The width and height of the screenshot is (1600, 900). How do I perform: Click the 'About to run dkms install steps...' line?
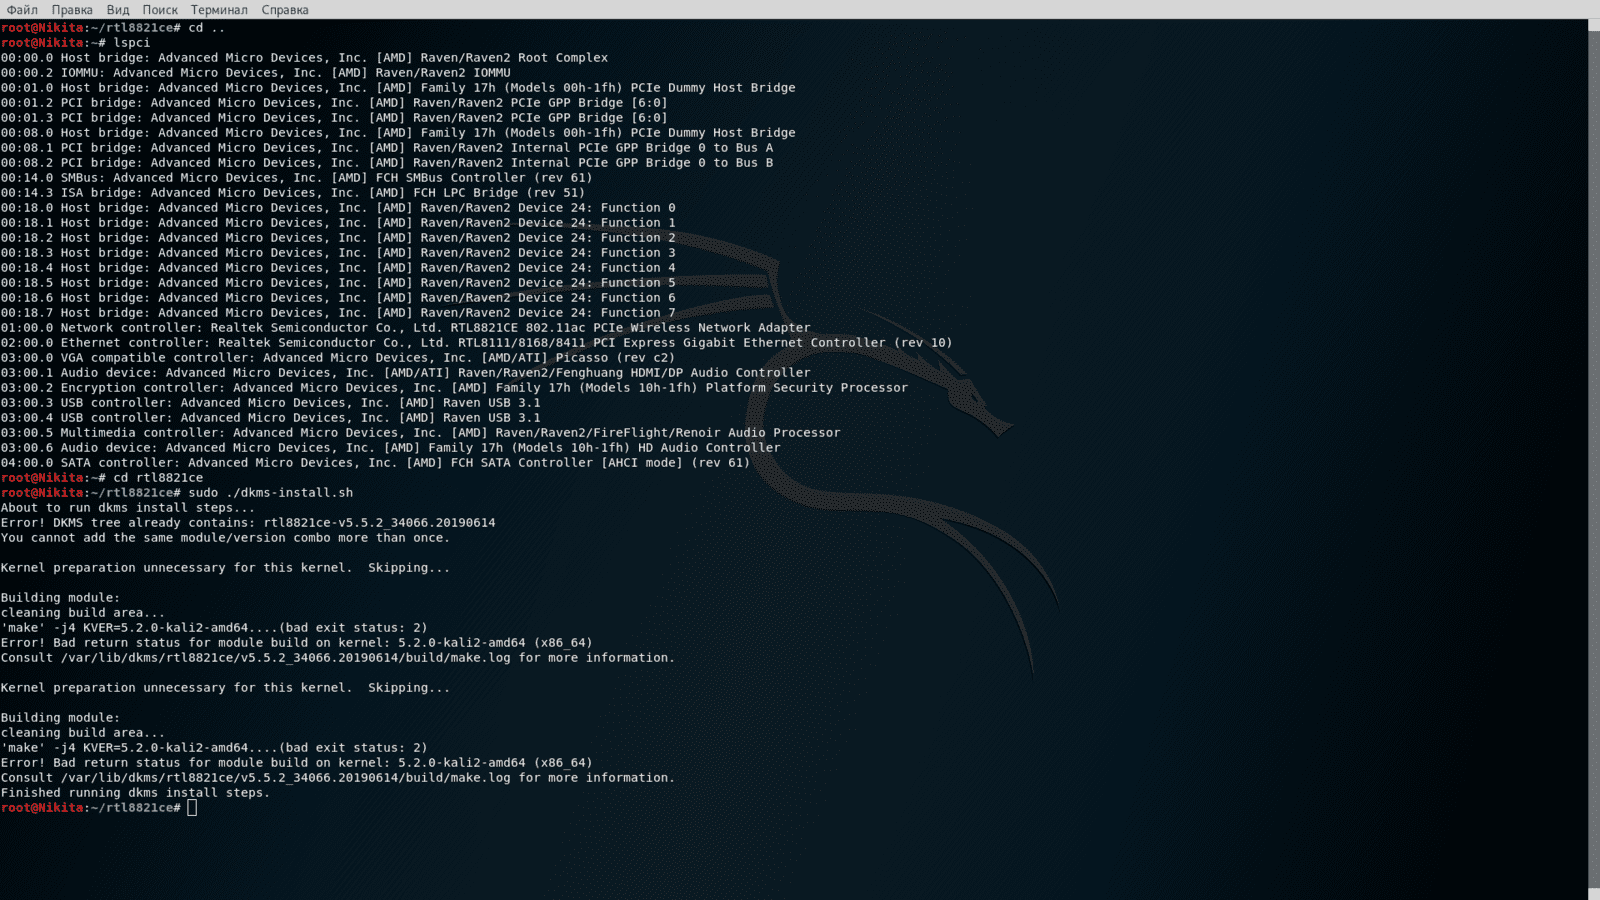[128, 508]
